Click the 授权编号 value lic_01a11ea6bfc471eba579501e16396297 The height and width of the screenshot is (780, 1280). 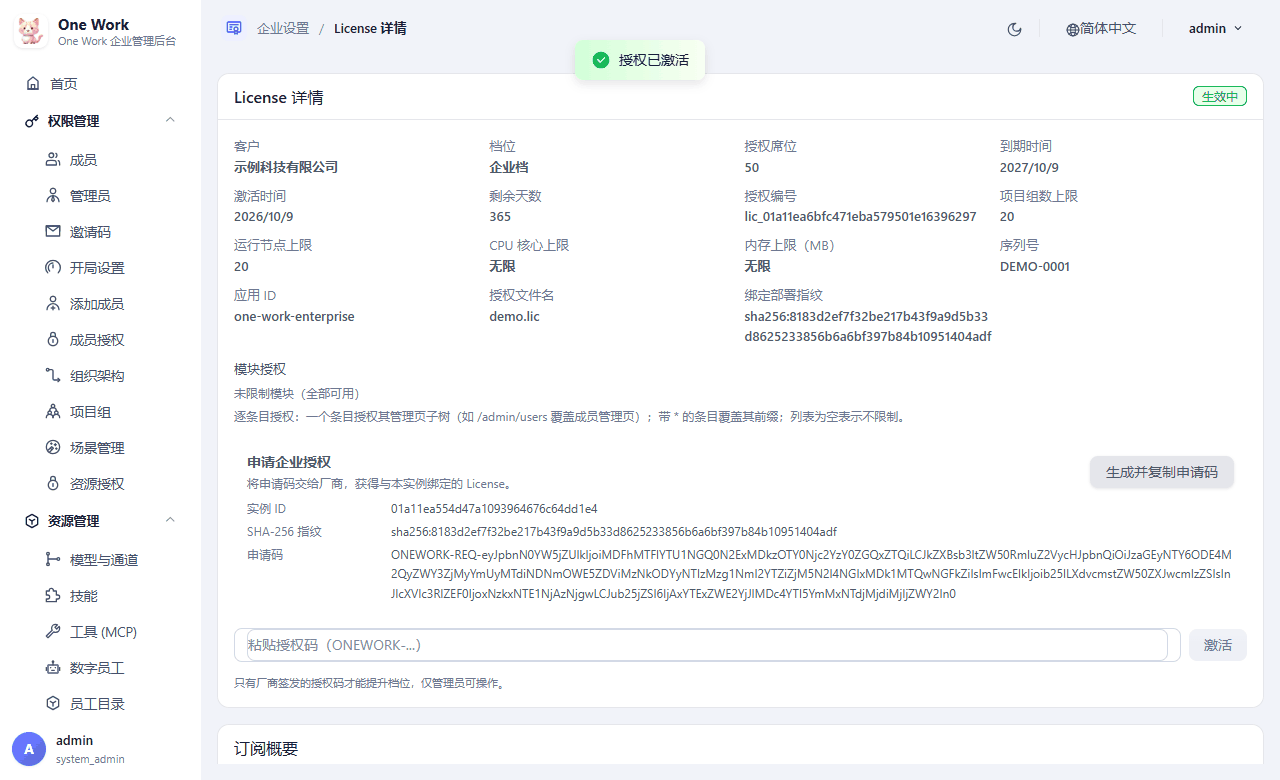click(x=860, y=217)
